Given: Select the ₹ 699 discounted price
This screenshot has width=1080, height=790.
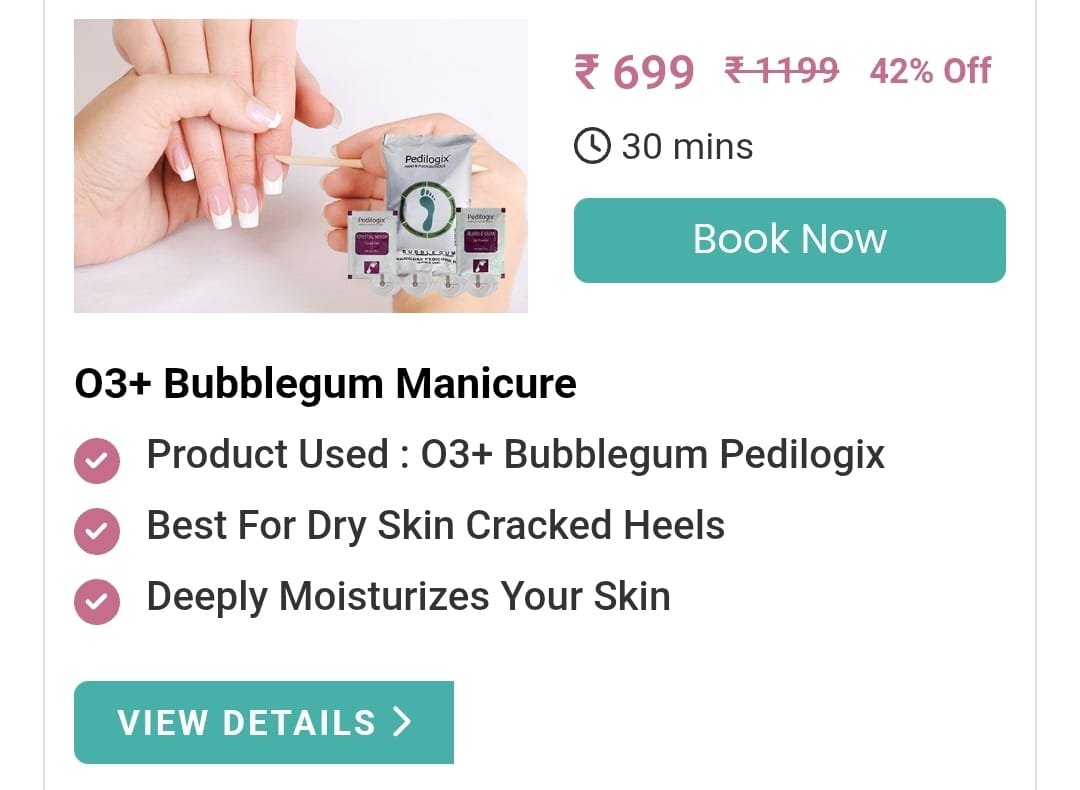Looking at the screenshot, I should (x=634, y=72).
